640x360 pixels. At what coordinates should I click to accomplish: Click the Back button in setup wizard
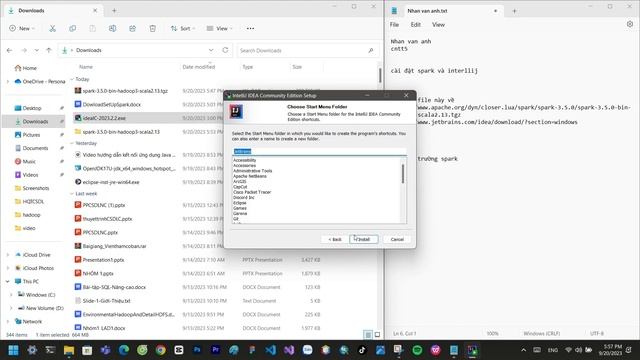[x=335, y=239]
